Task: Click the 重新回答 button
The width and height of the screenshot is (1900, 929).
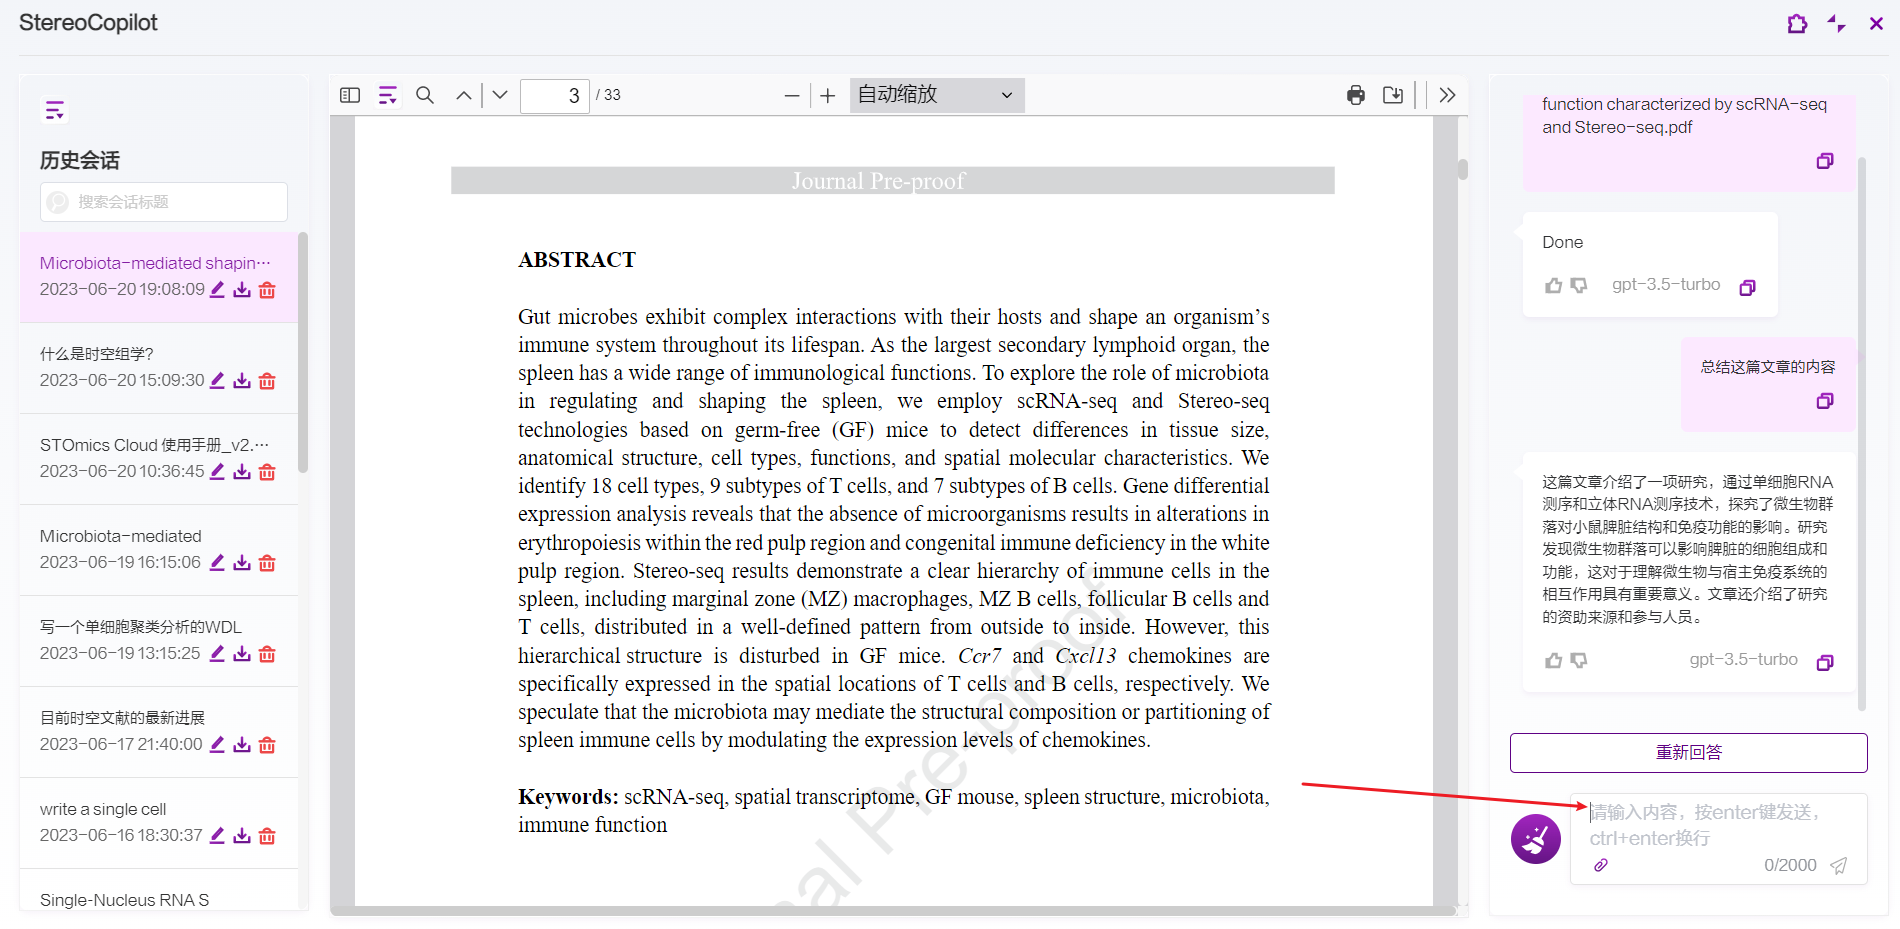Action: coord(1688,752)
